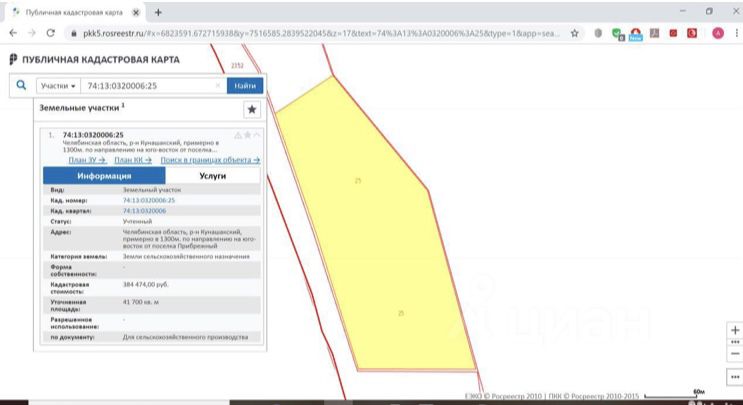This screenshot has height=405, width=743.
Task: Click the area value 41 700 кв. м
Action: [141, 302]
